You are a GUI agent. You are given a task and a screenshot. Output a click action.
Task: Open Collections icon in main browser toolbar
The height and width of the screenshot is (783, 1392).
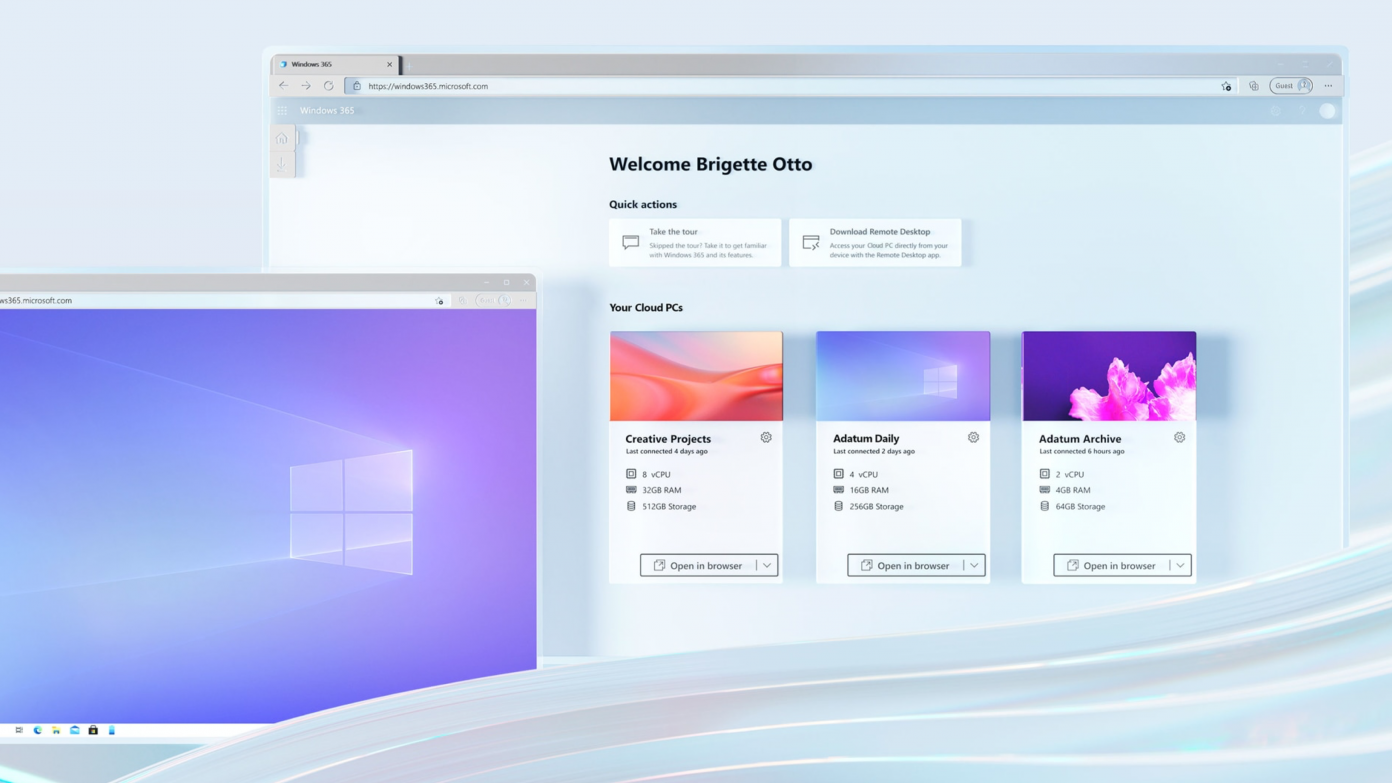pos(1254,86)
